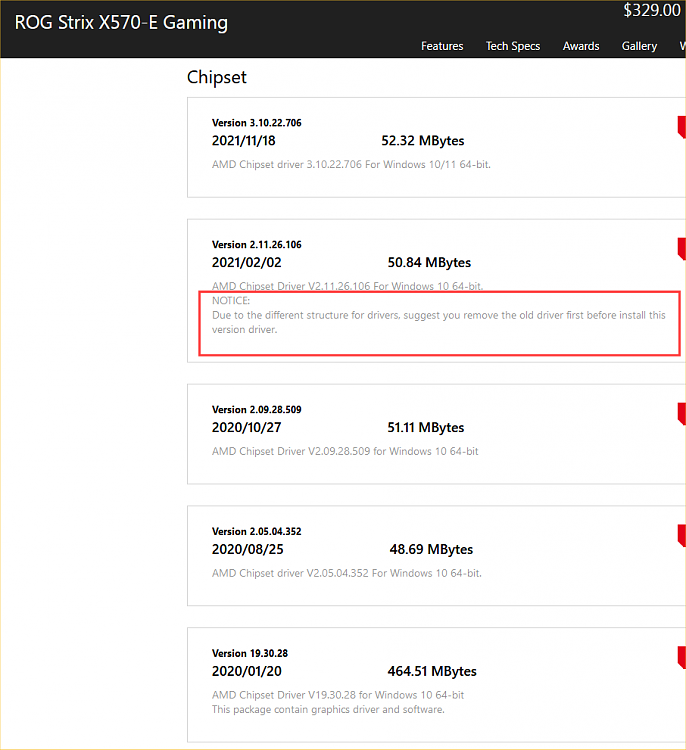686x750 pixels.
Task: Open the Features tab
Action: pos(442,46)
